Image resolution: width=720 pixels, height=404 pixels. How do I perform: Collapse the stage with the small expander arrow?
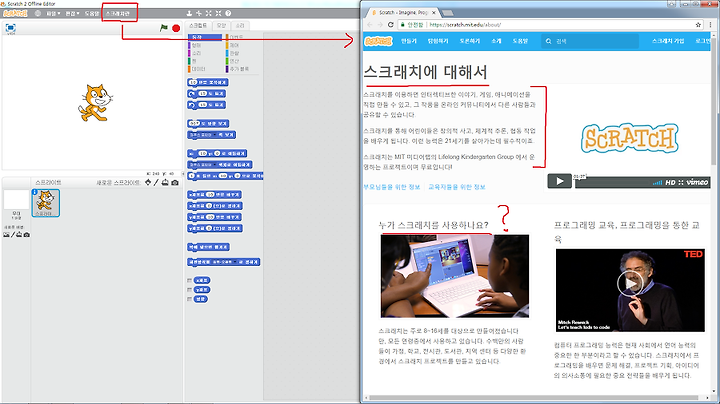point(184,174)
